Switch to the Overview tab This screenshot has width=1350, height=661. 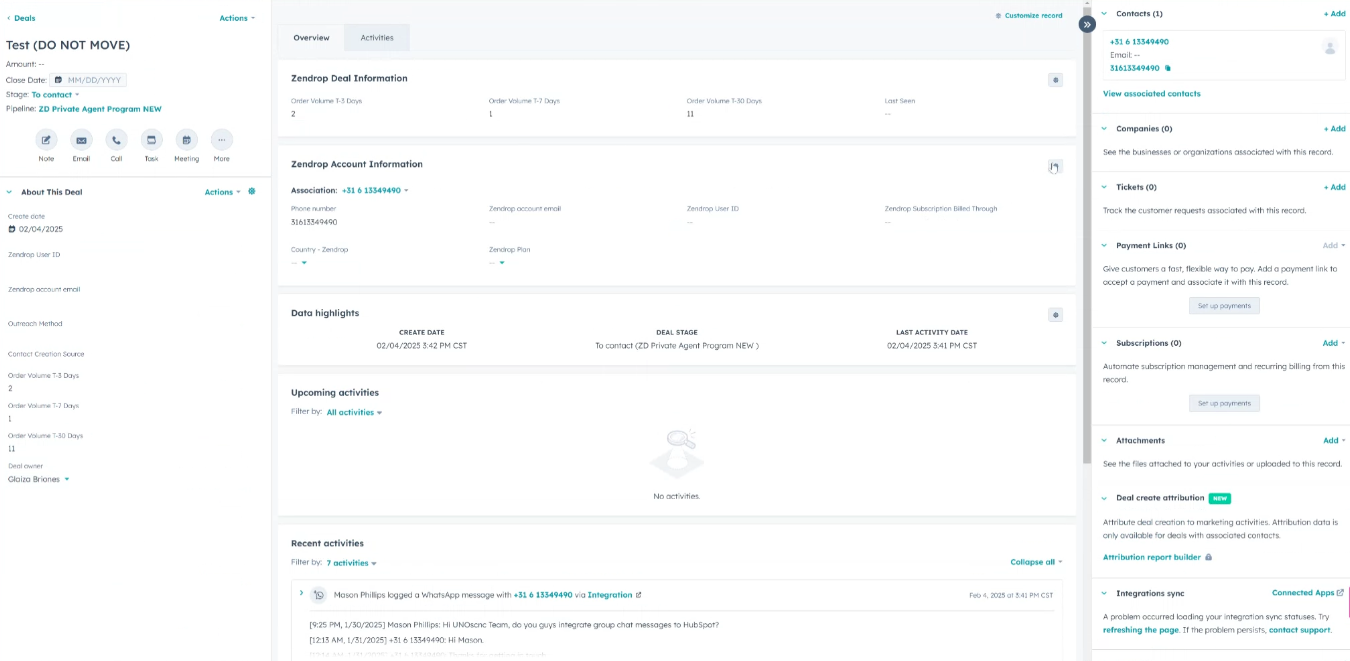point(311,38)
